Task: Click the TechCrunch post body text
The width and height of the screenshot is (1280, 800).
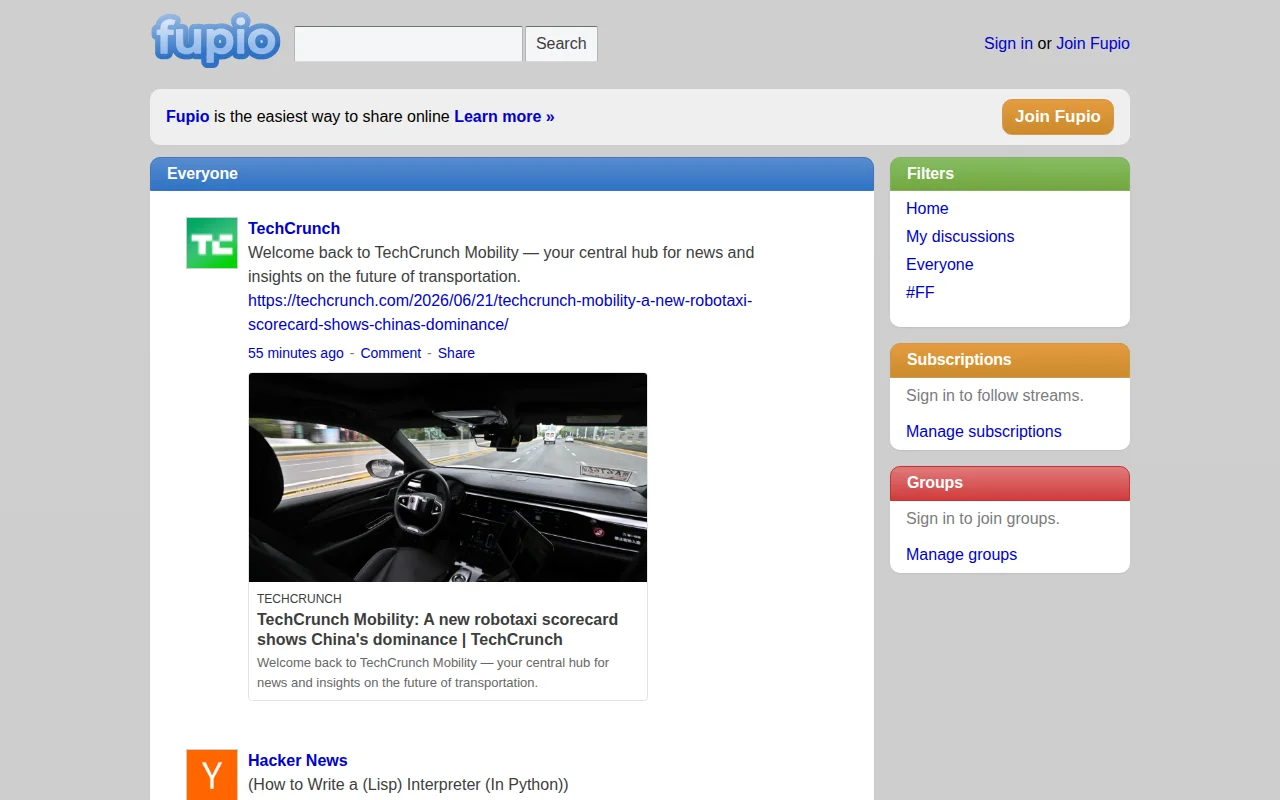Action: (x=501, y=264)
